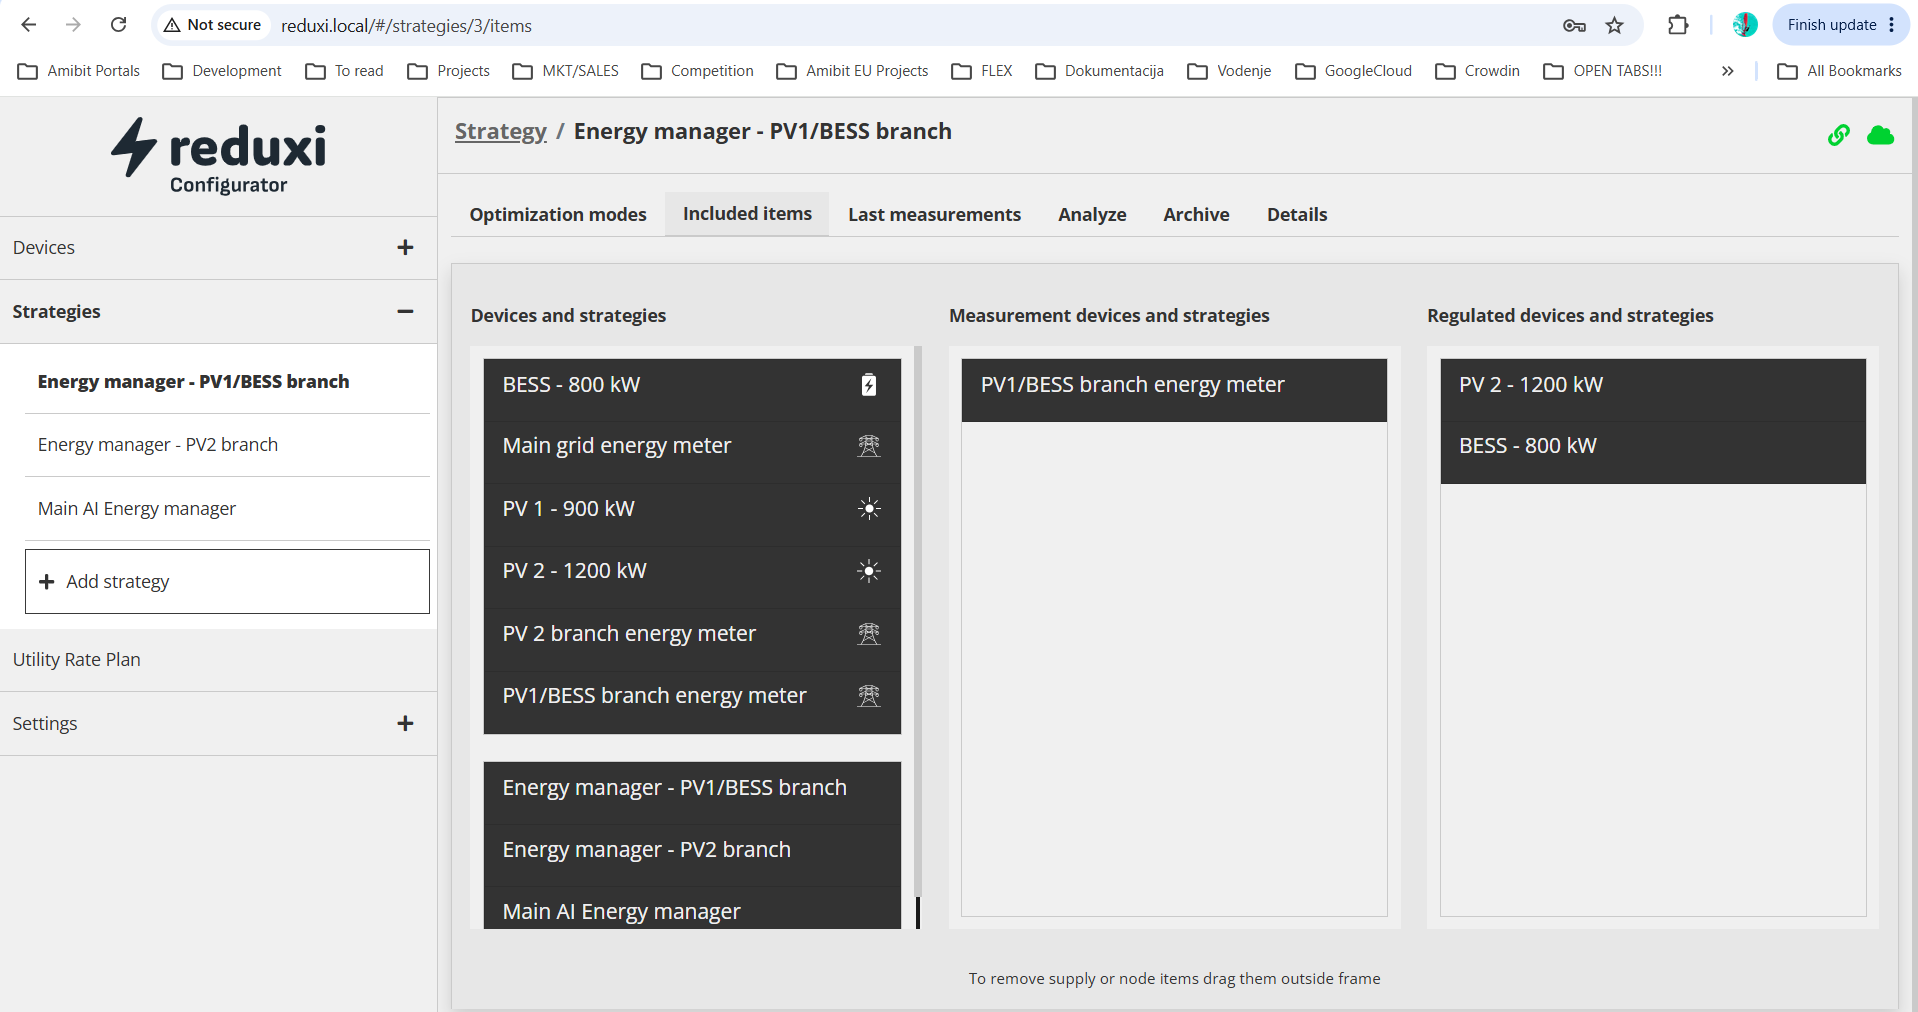Select Energy manager - PV1/BESS branch in Devices list

692,794
